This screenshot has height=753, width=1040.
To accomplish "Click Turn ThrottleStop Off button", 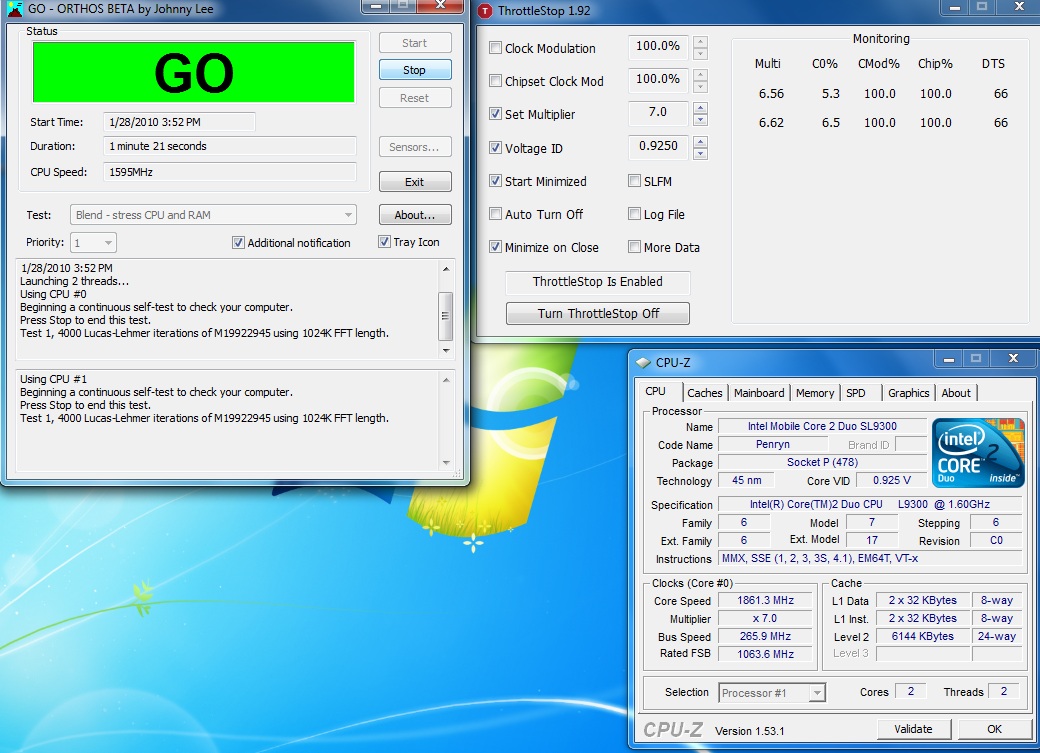I will click(x=598, y=313).
